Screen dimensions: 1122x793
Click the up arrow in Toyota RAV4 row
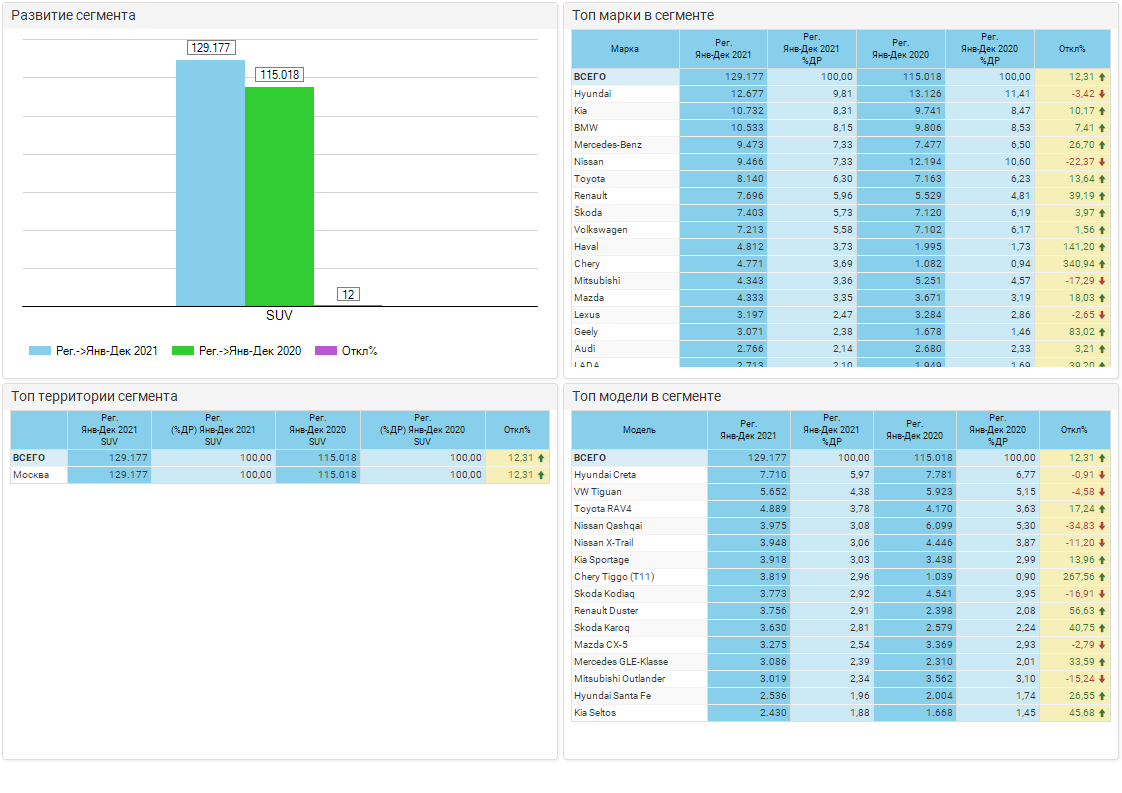pyautogui.click(x=1102, y=509)
